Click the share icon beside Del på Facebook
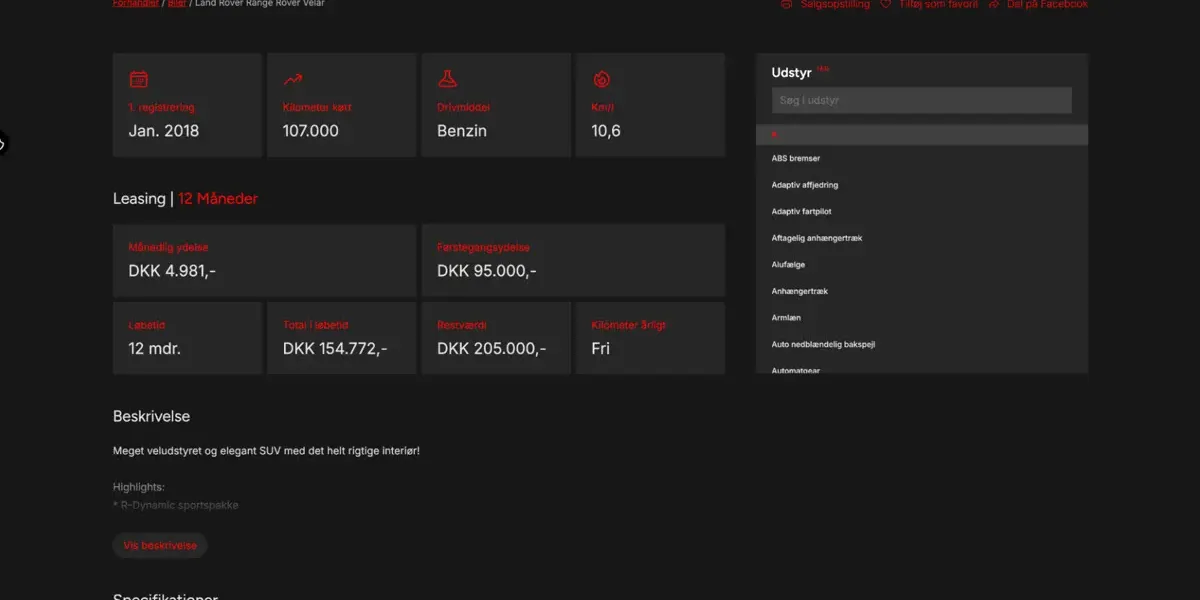Screen dimensions: 1200x600 [994, 4]
